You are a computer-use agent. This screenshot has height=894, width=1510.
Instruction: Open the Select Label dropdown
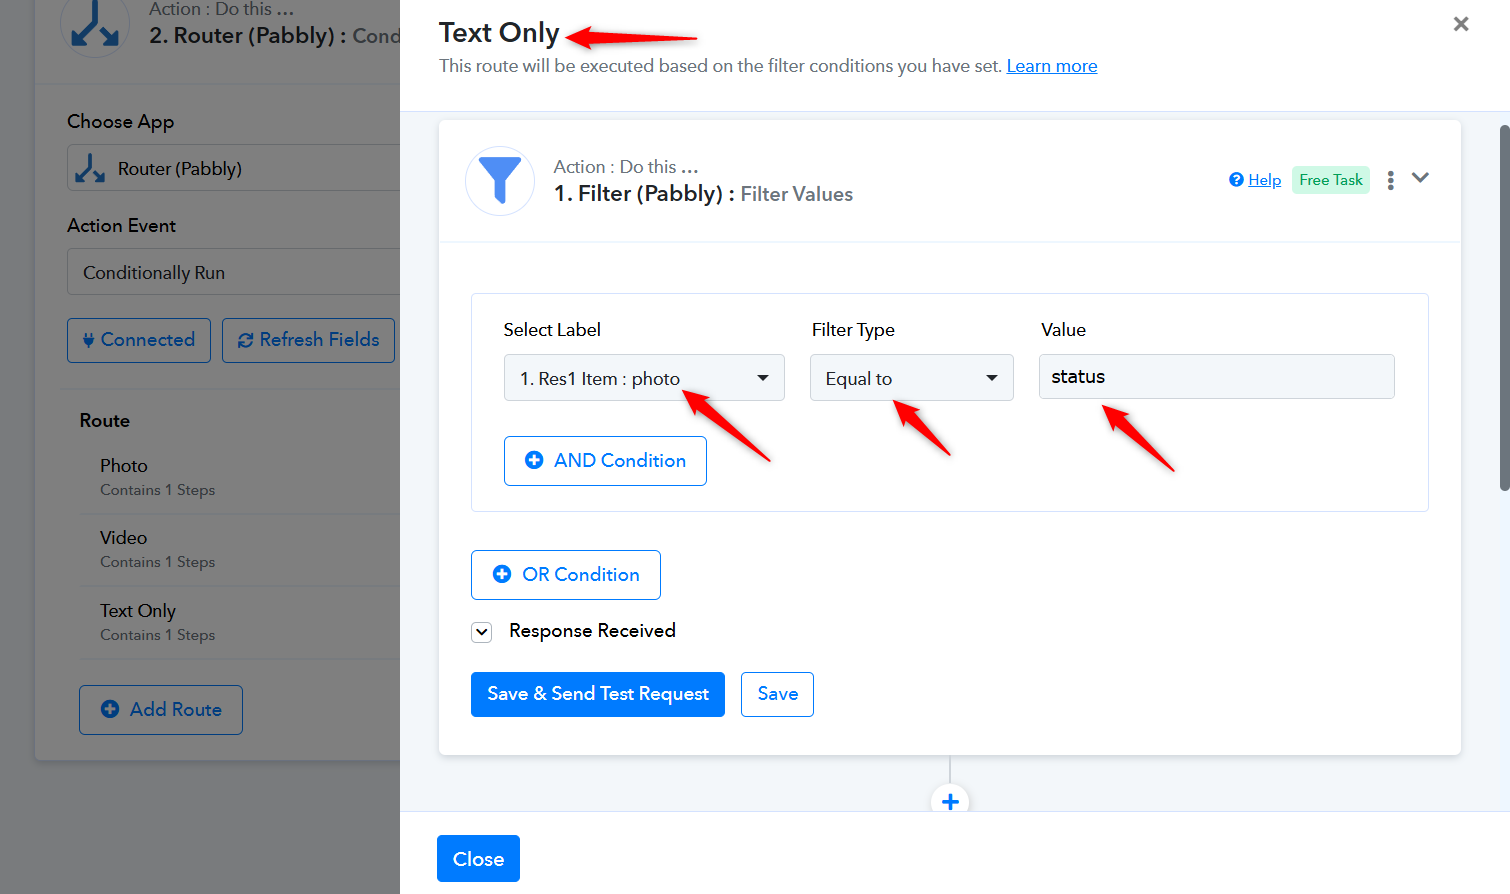click(x=644, y=378)
